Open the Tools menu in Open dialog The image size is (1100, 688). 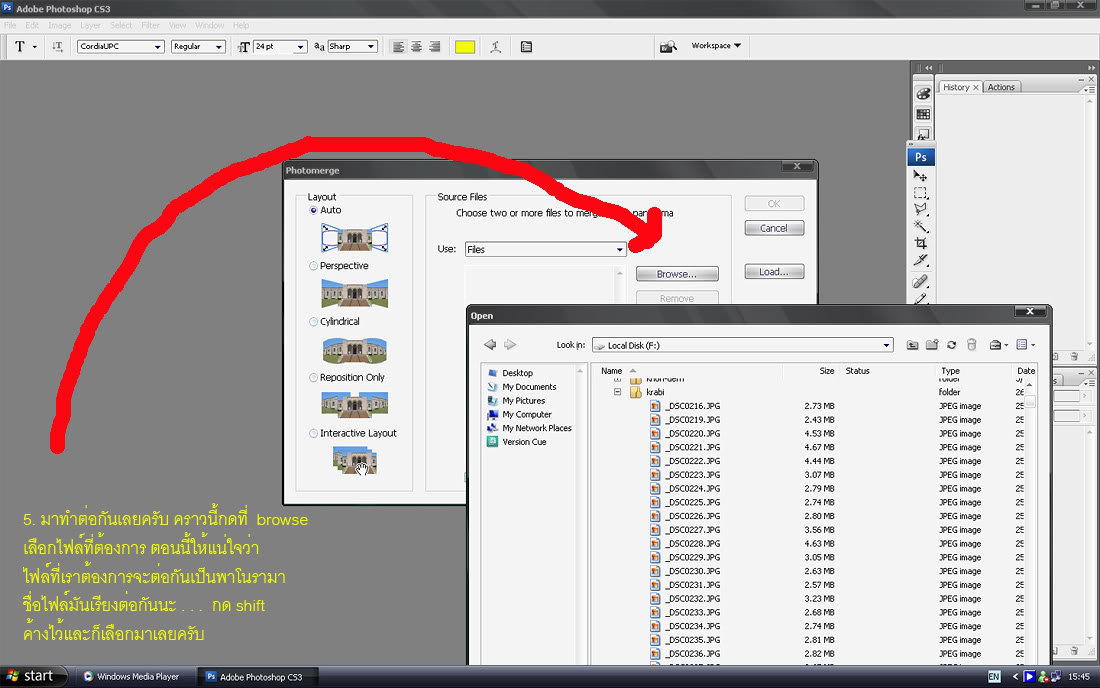point(998,344)
